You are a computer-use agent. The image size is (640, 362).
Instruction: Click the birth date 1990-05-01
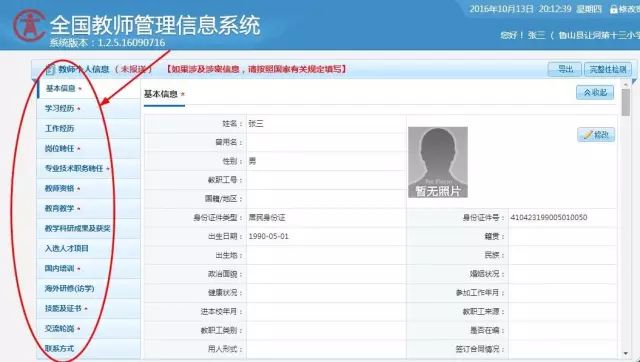[268, 236]
